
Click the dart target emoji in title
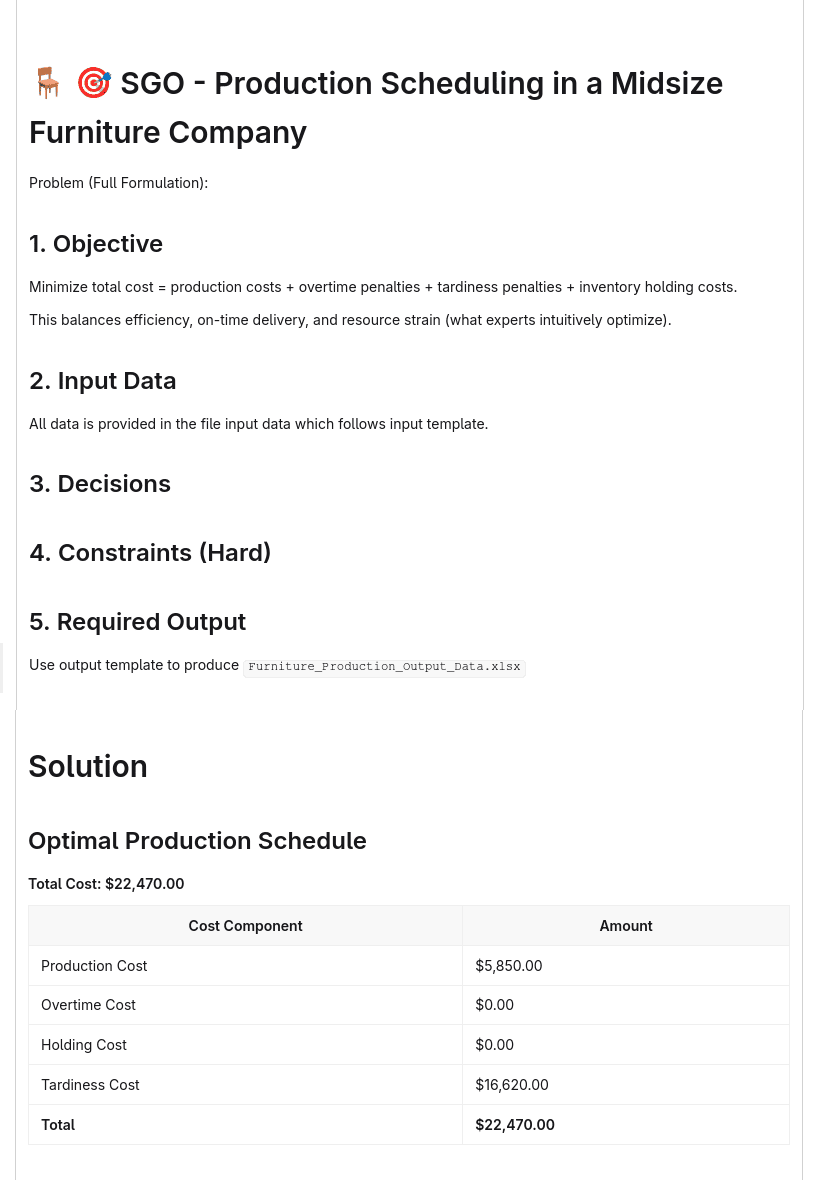pos(94,83)
